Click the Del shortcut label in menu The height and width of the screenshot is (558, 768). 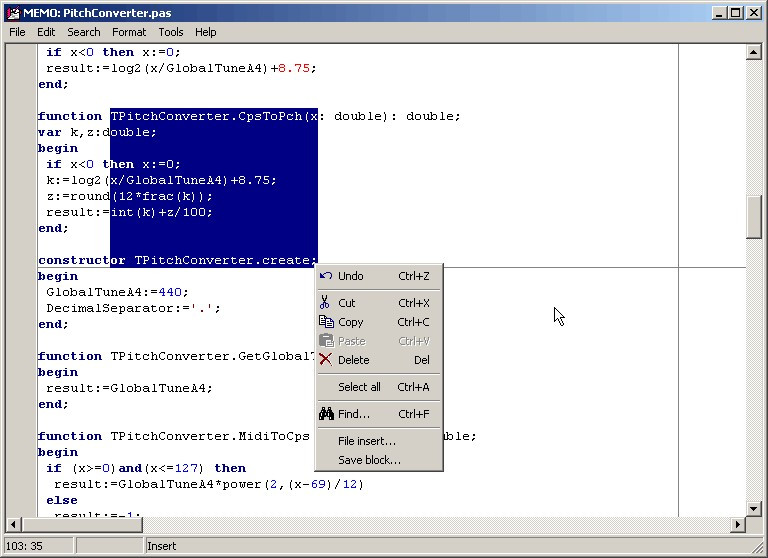click(422, 360)
